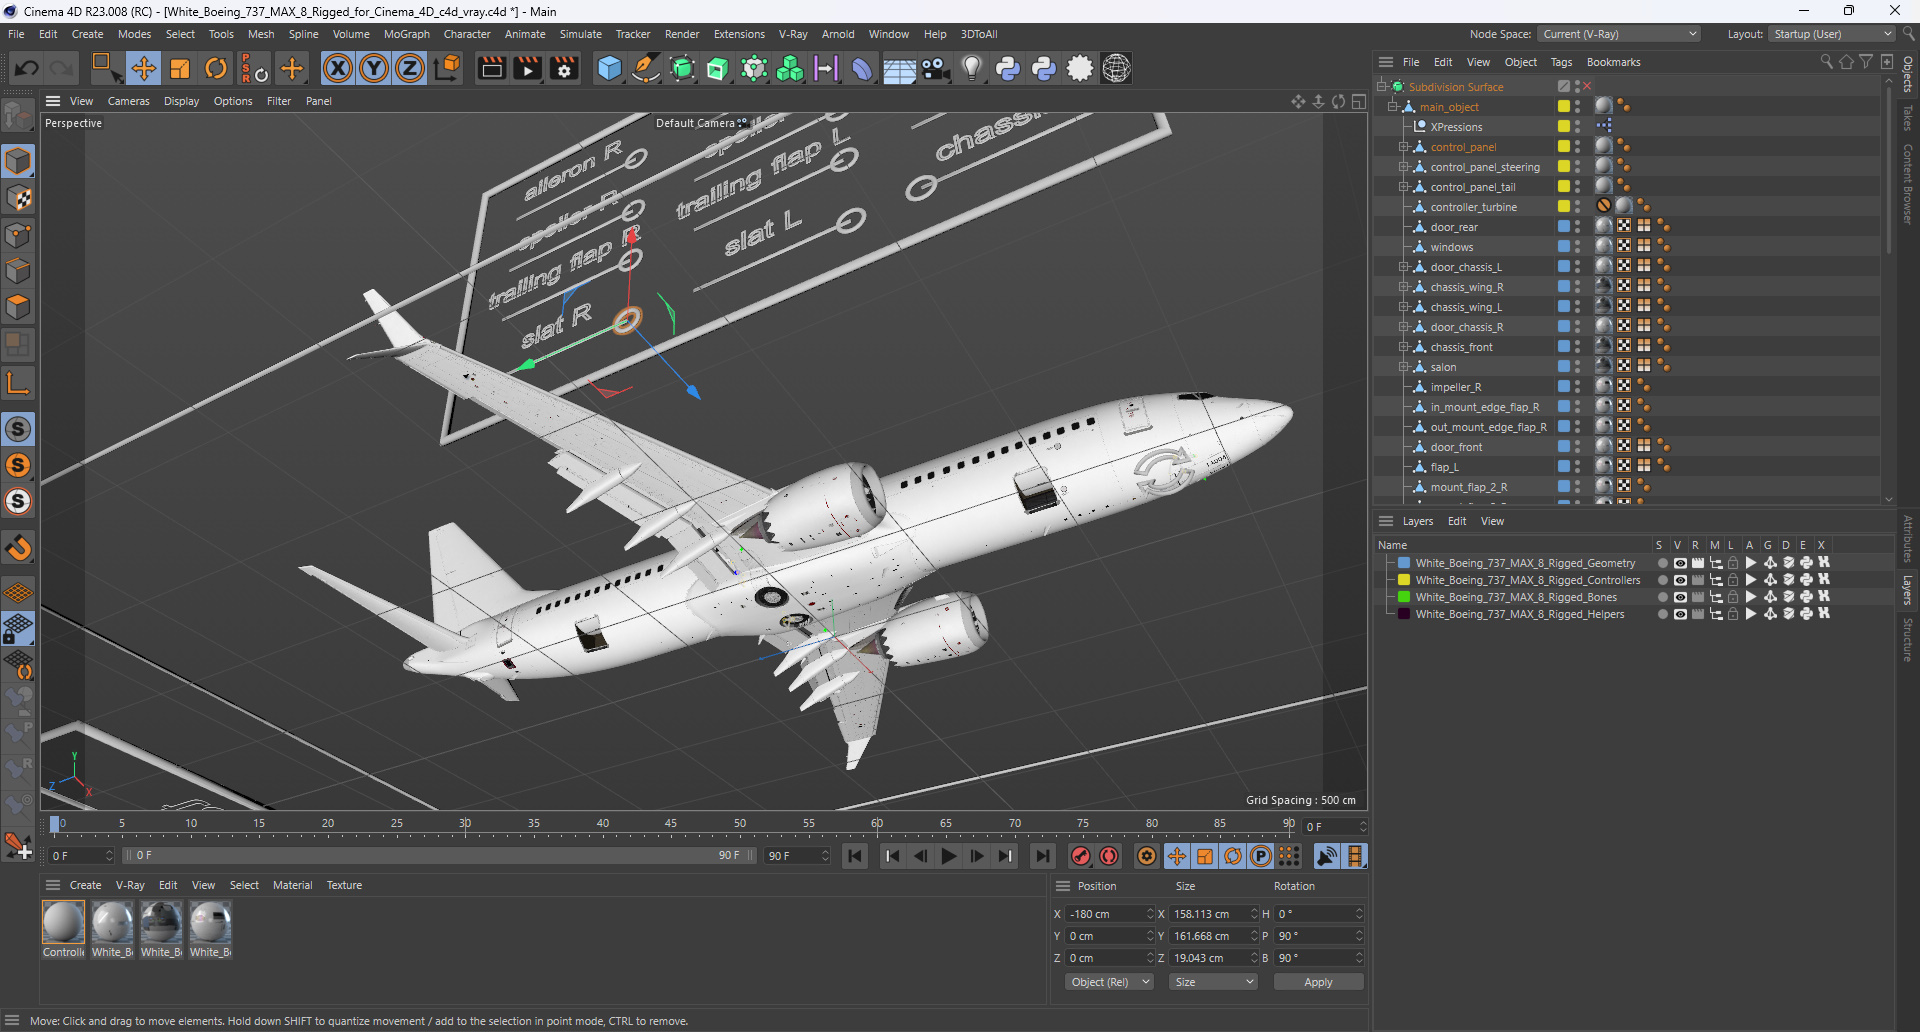Expand the control_panel object

coord(1404,147)
